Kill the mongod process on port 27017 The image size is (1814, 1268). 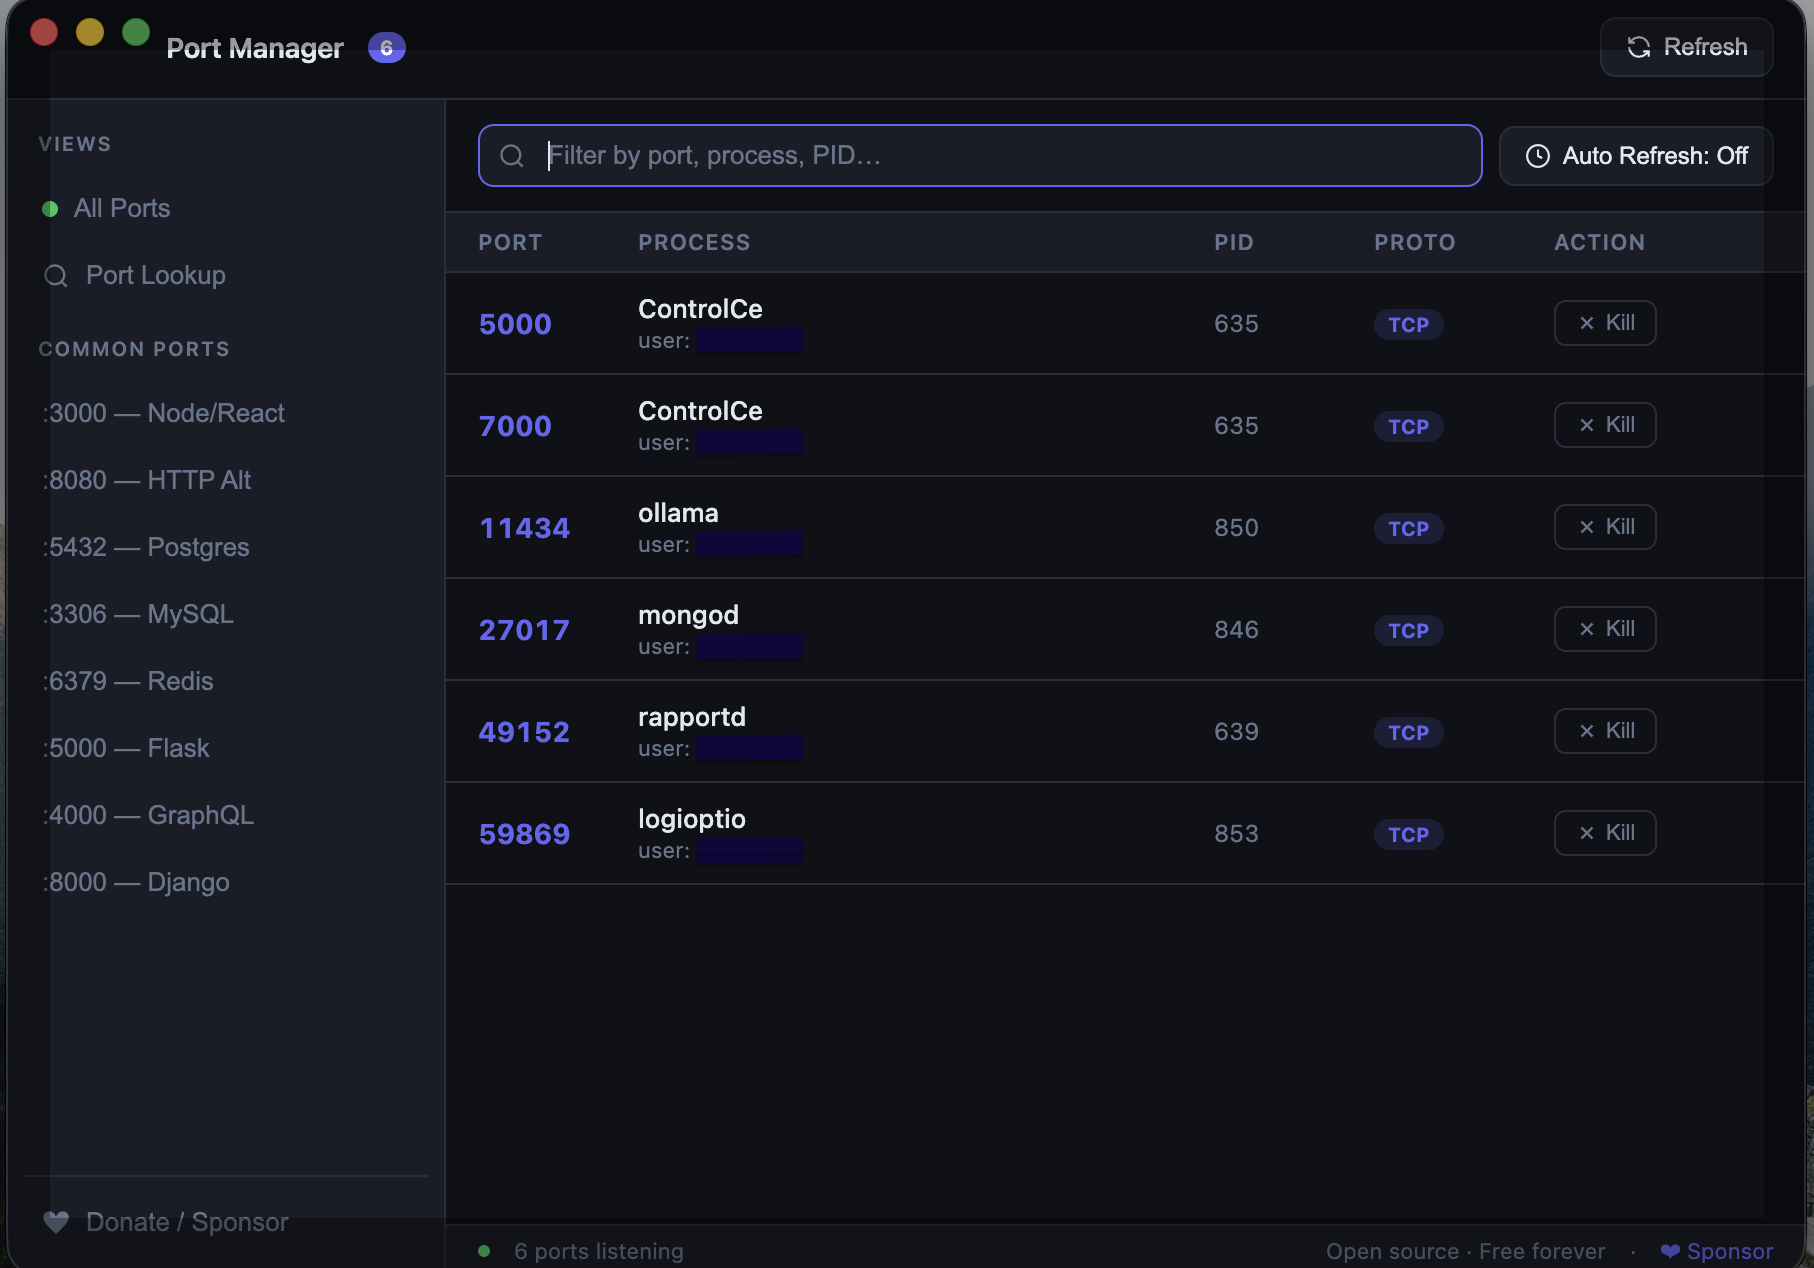(1604, 629)
